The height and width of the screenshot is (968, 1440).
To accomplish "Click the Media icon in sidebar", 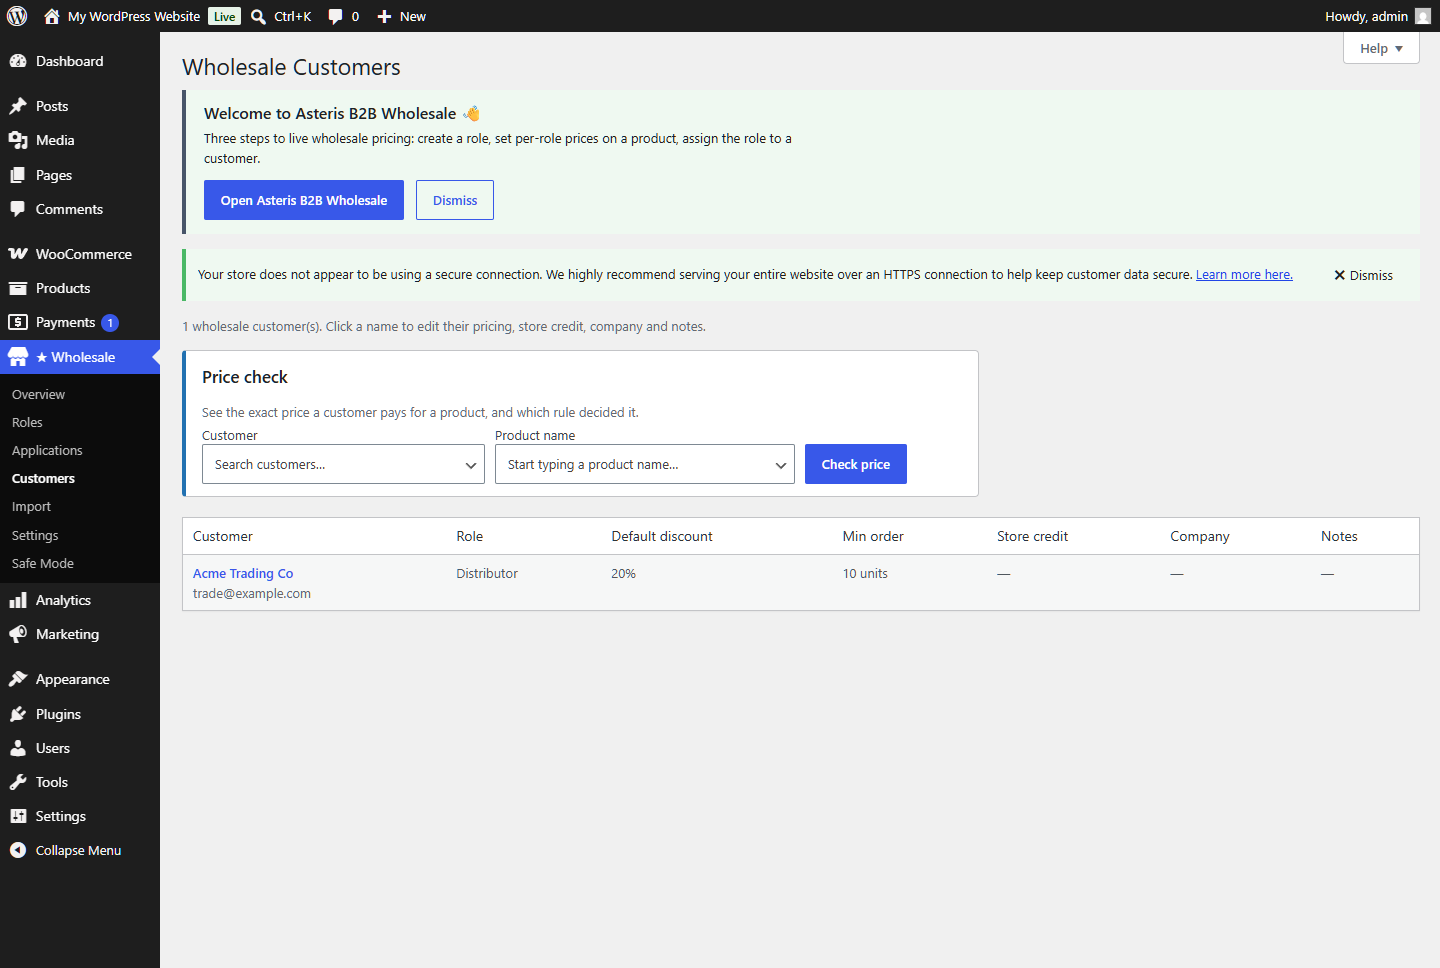I will click(18, 140).
